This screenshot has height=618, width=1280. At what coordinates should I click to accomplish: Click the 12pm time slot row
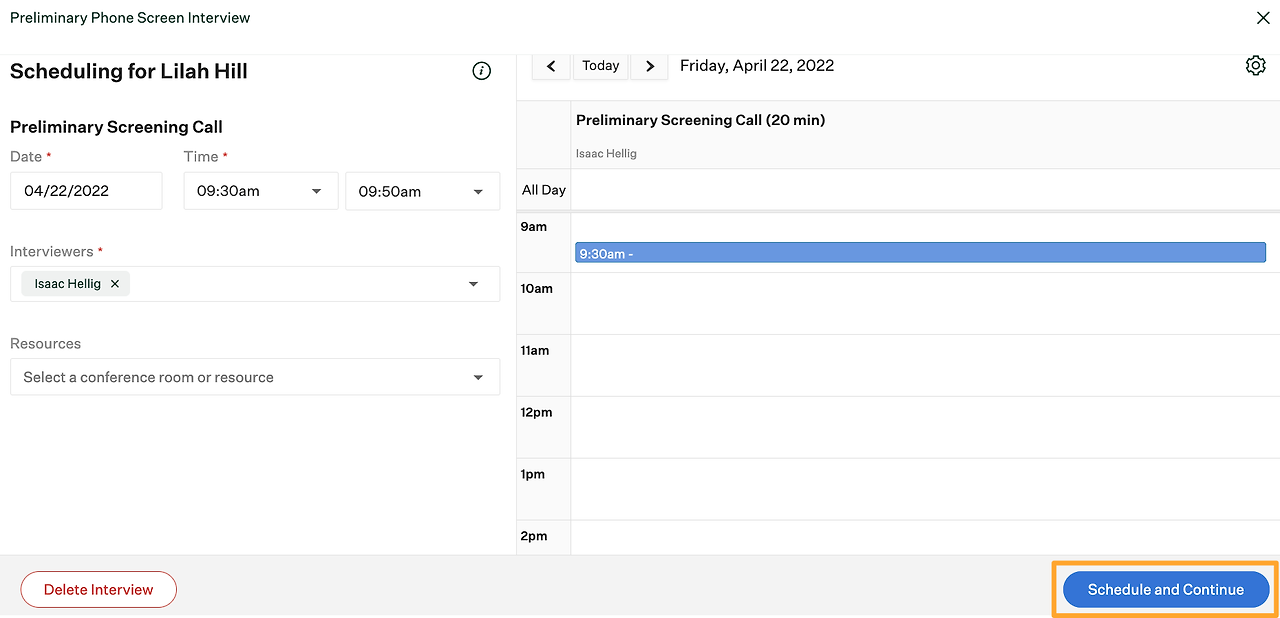(920, 428)
